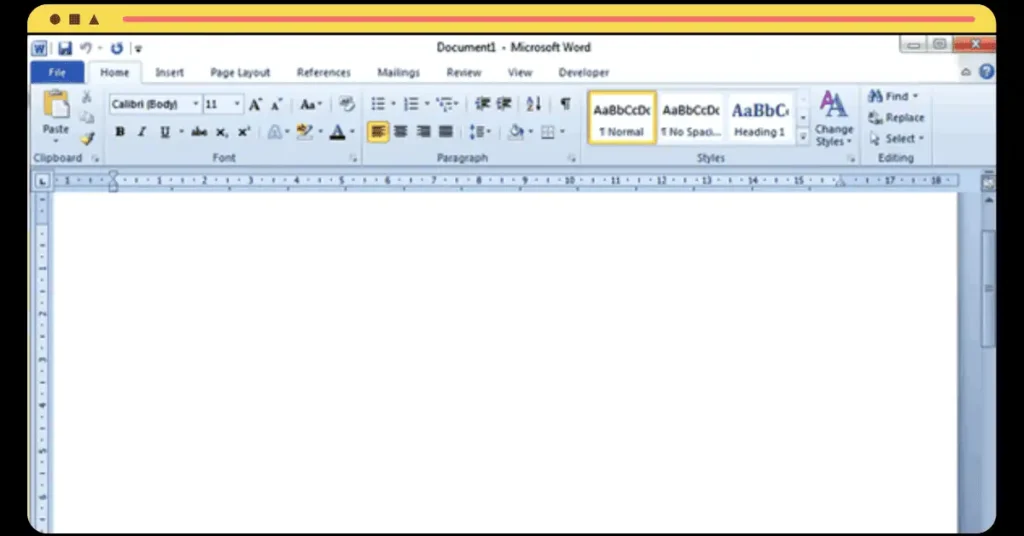Expand the Styles gallery More arrow
This screenshot has width=1024, height=536.
tap(803, 136)
